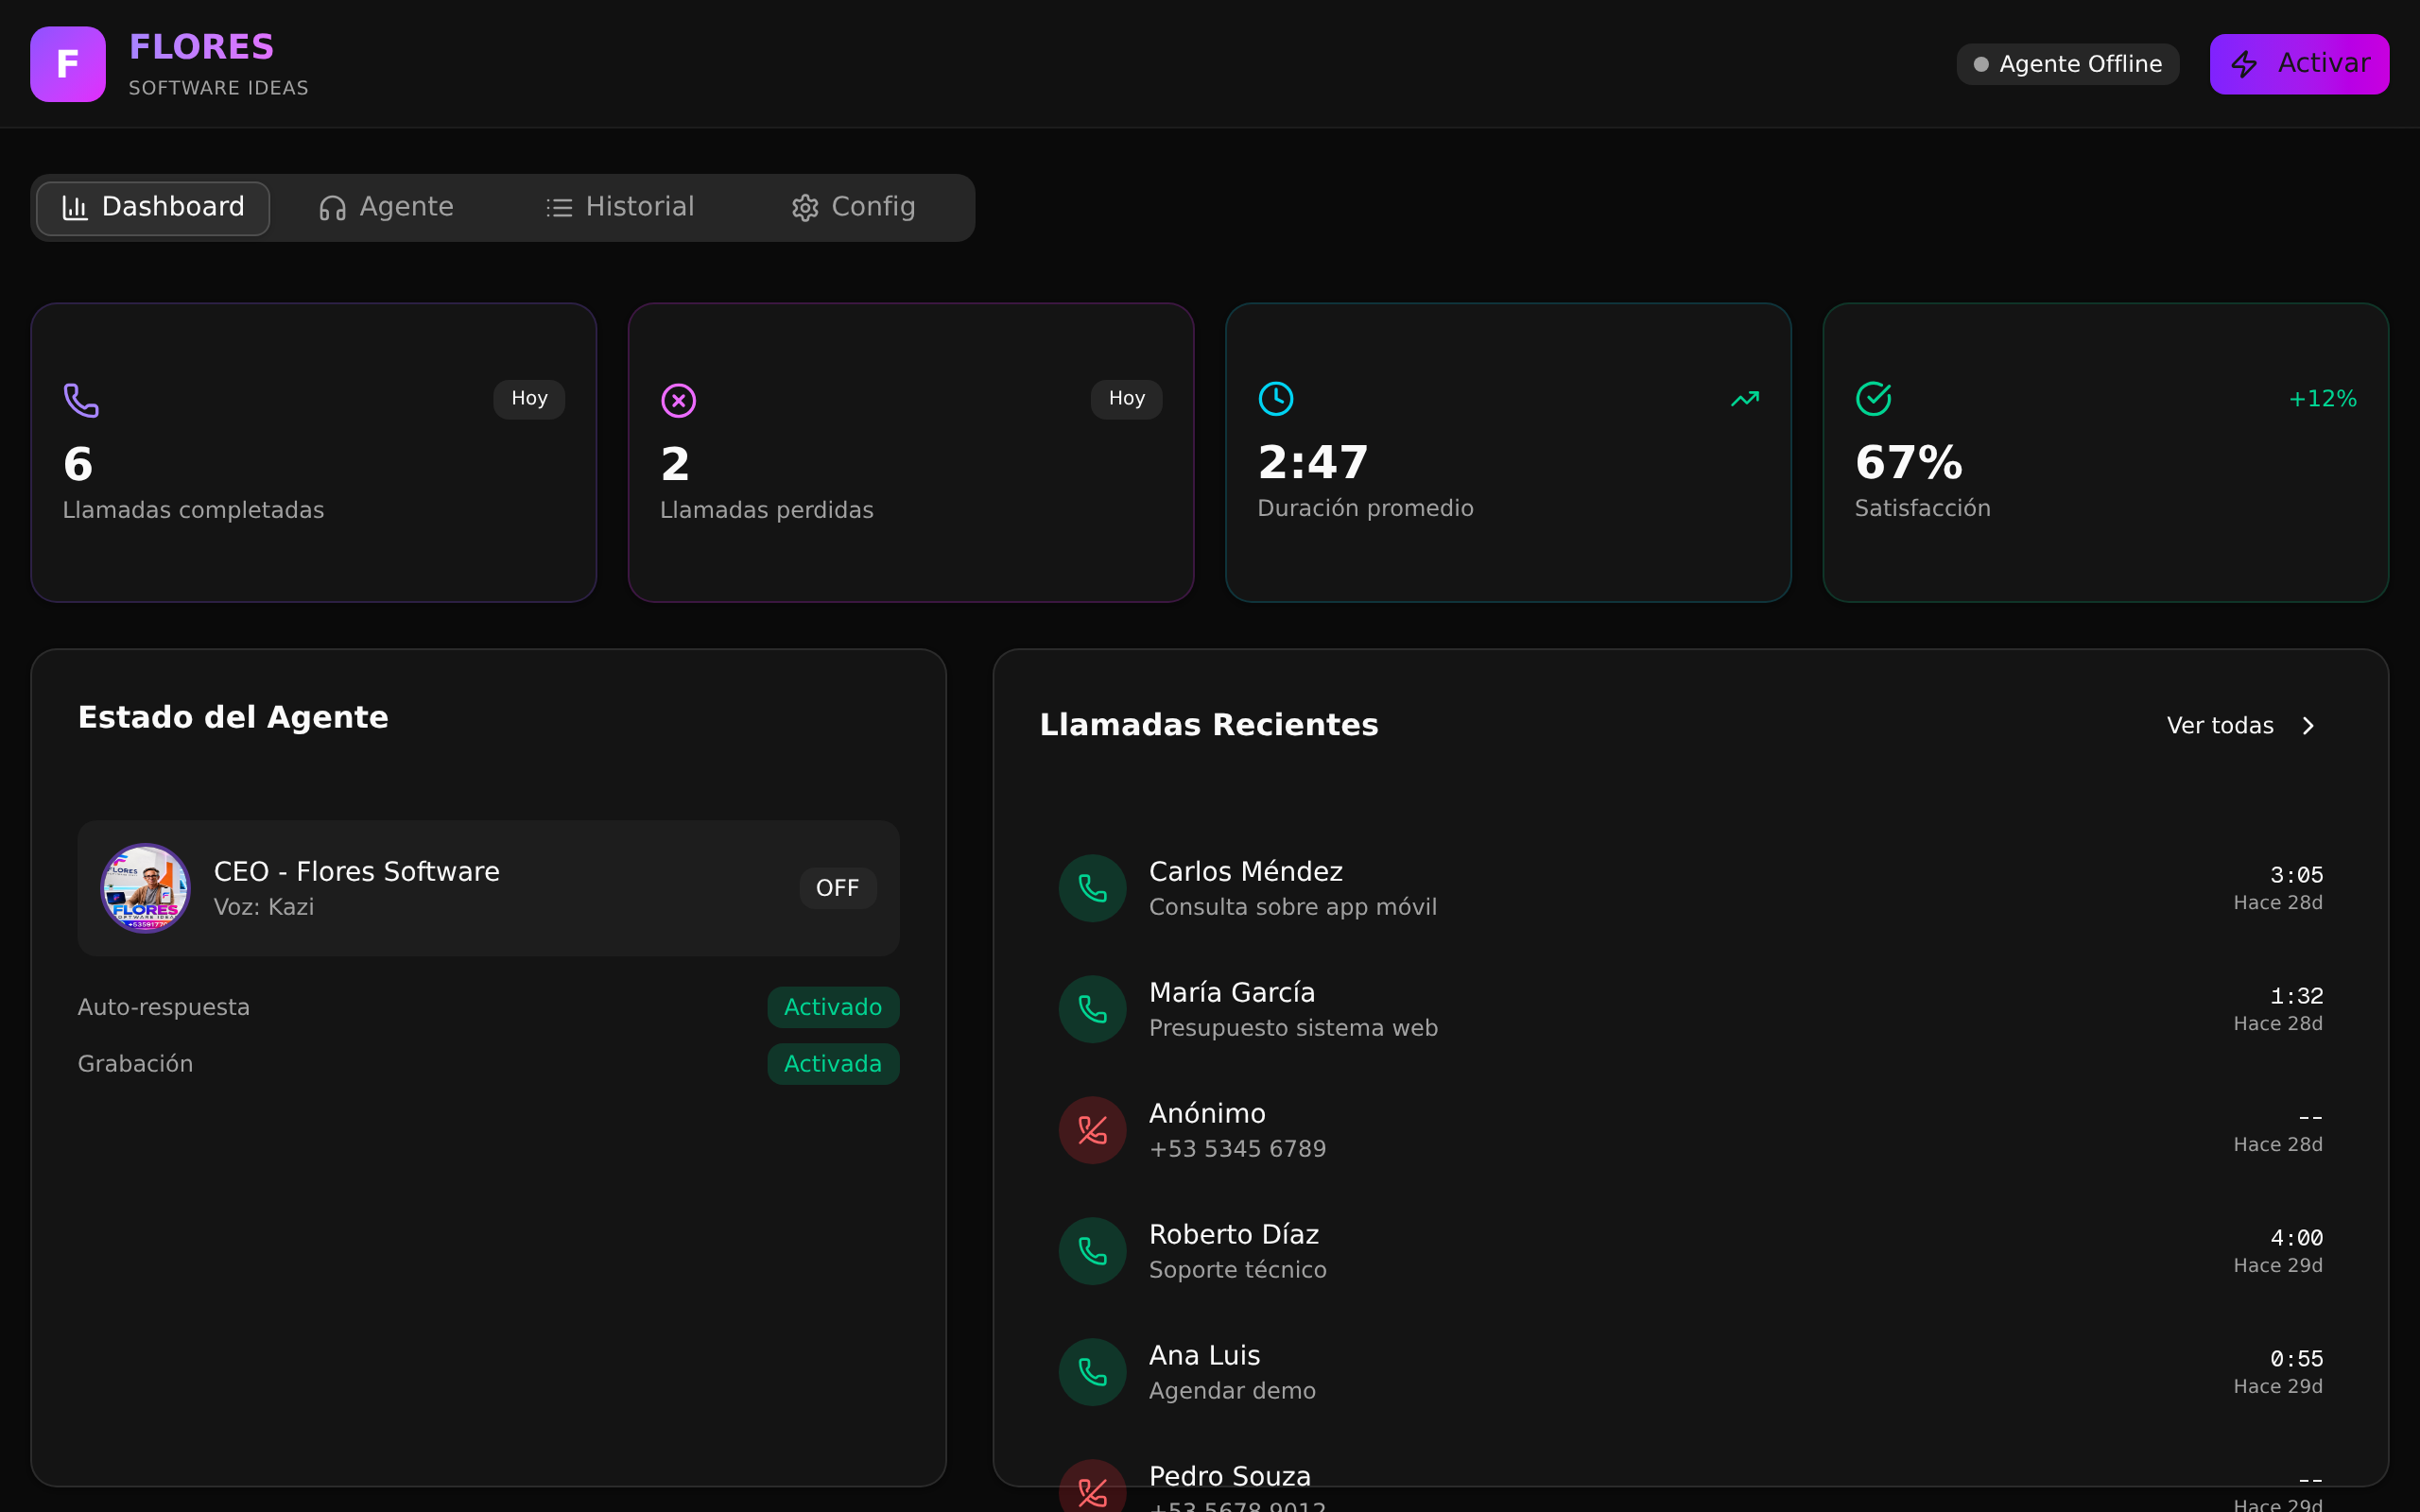2420x1512 pixels.
Task: Click the 2:47 average duration value
Action: point(1313,463)
